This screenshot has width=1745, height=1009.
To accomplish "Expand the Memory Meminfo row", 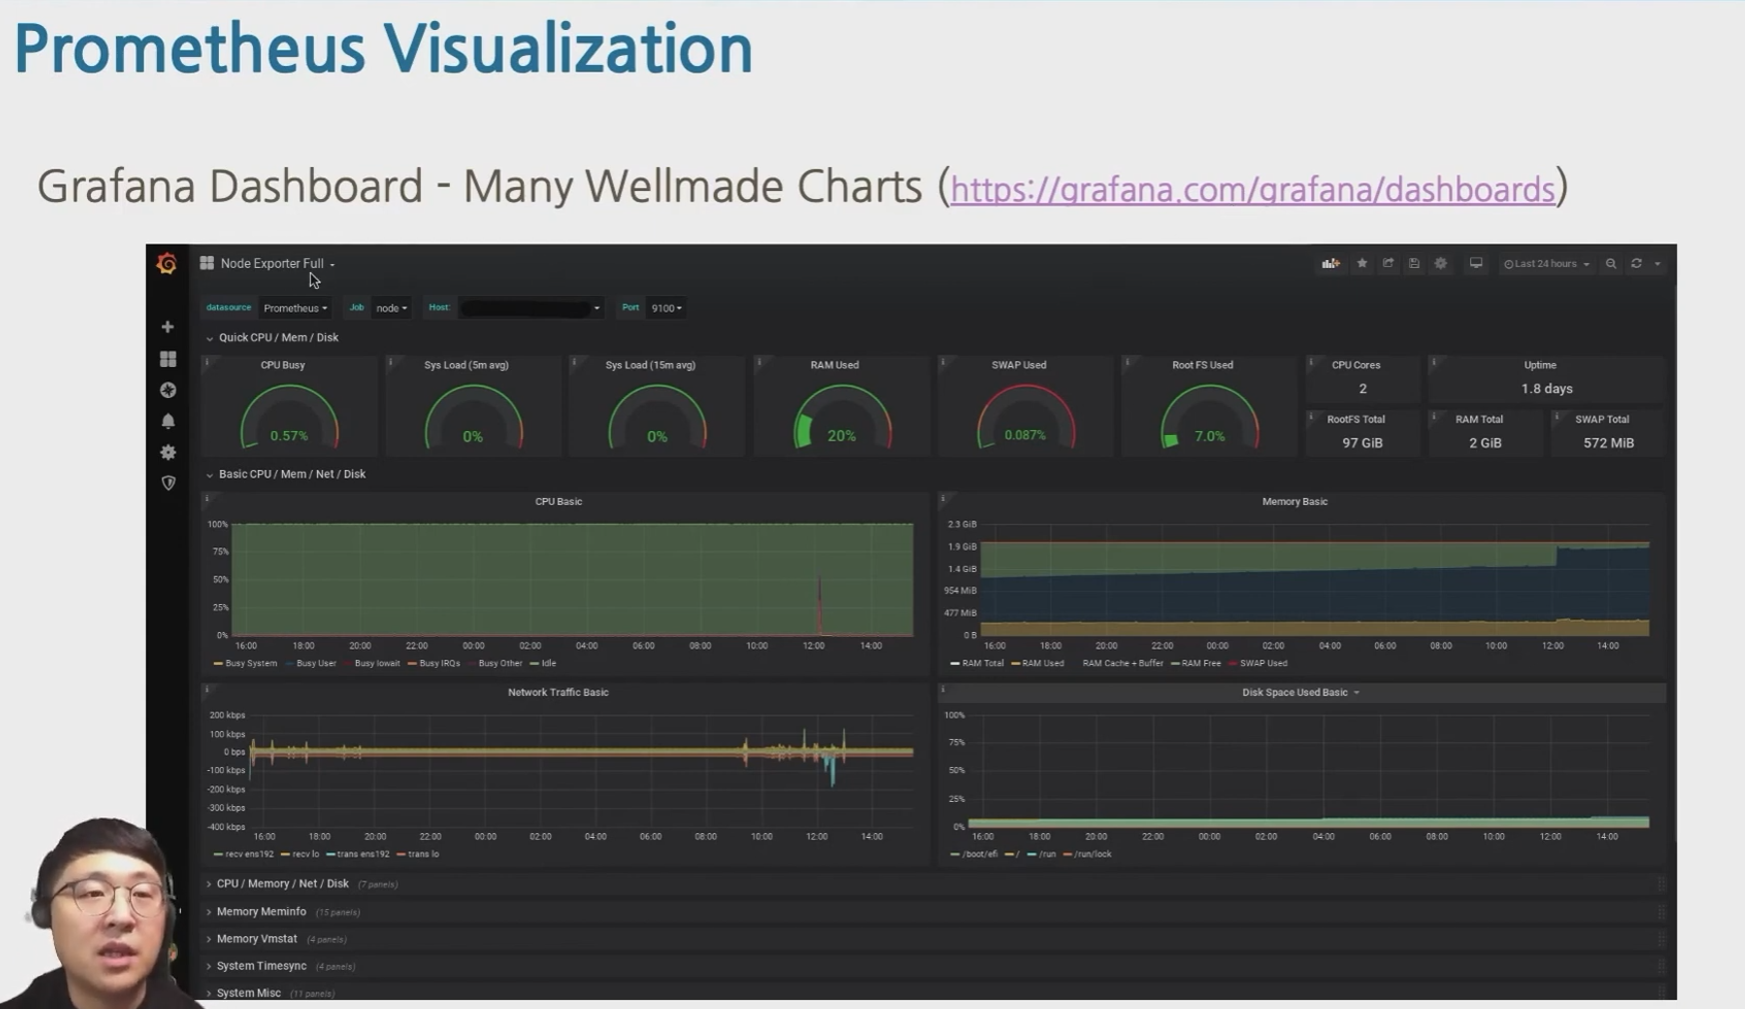I will [x=261, y=912].
